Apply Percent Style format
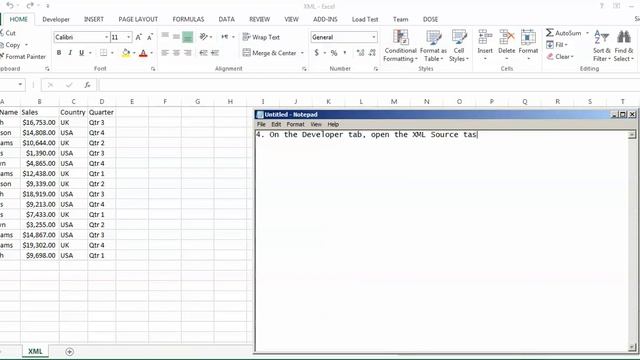Viewport: 640px width, 360px height. pyautogui.click(x=334, y=53)
